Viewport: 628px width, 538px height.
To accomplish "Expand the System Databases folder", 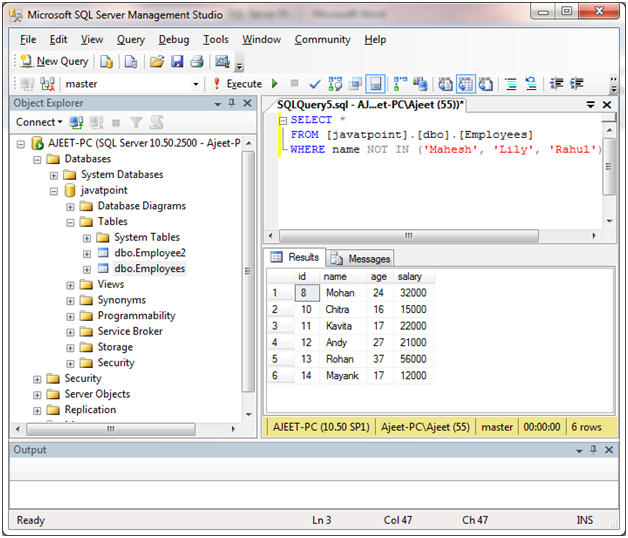I will 54,175.
